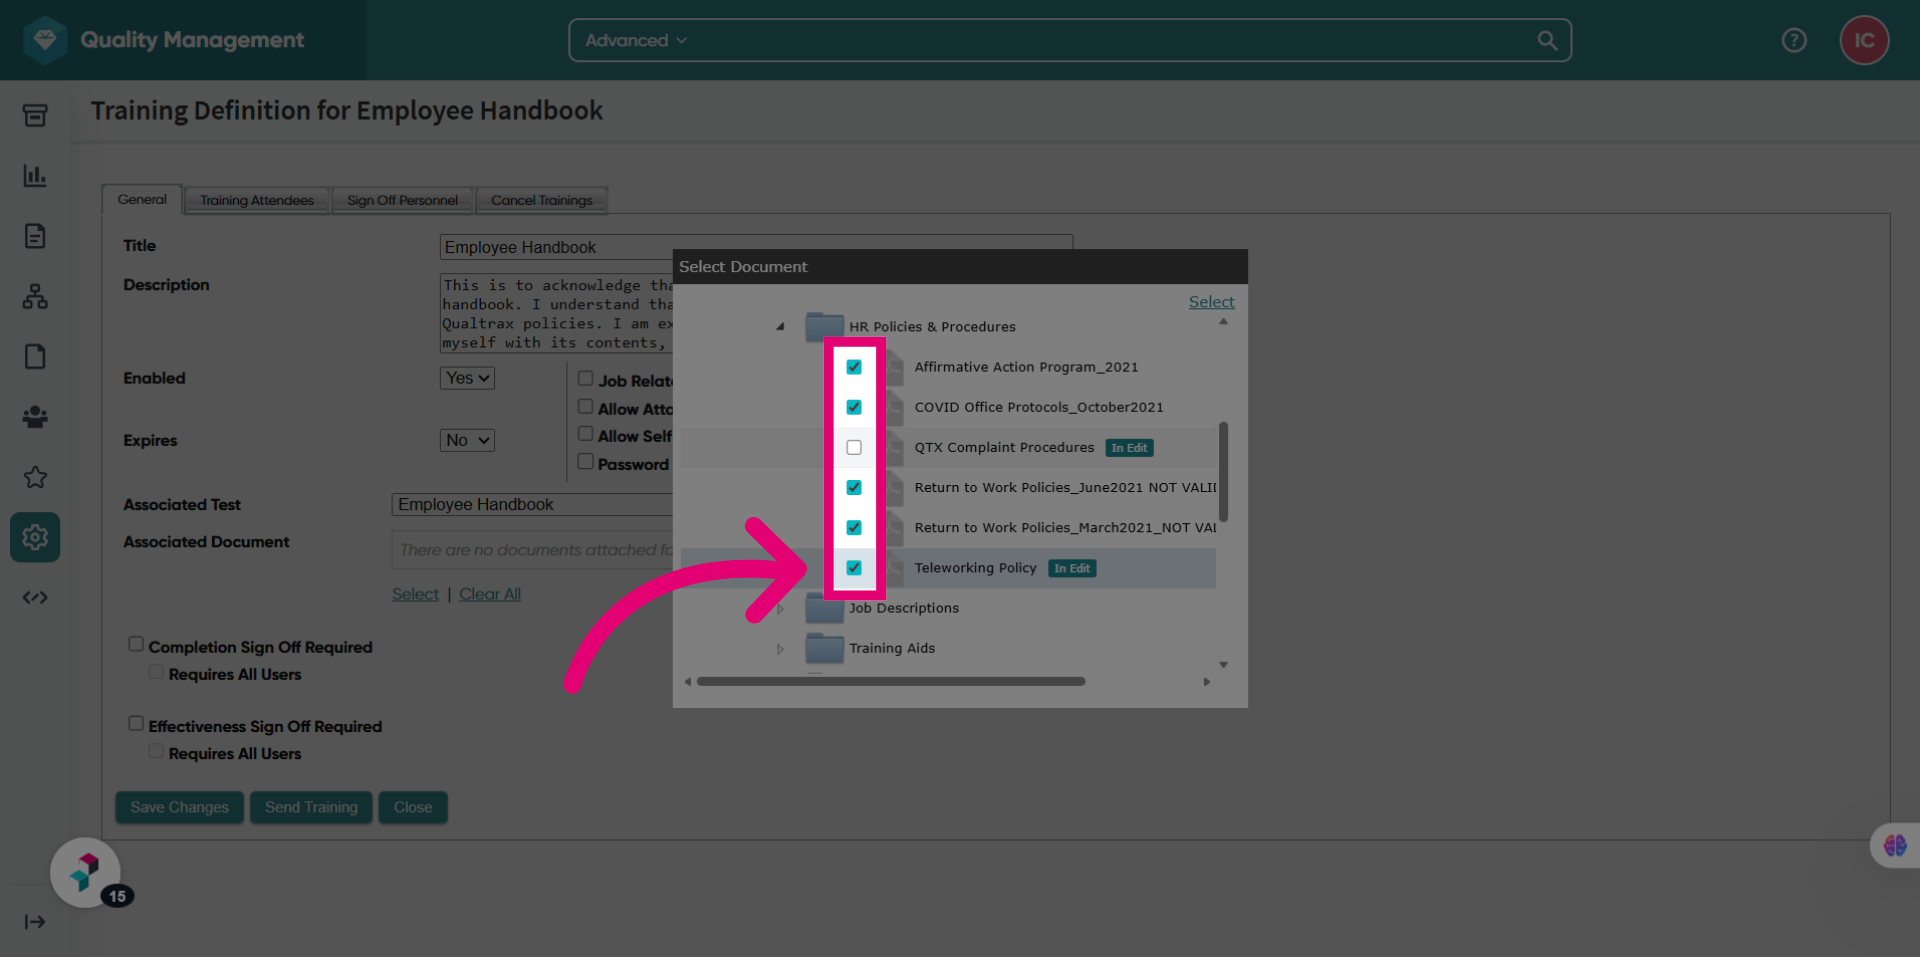Enable Effectiveness Sign Off Required

(x=136, y=723)
